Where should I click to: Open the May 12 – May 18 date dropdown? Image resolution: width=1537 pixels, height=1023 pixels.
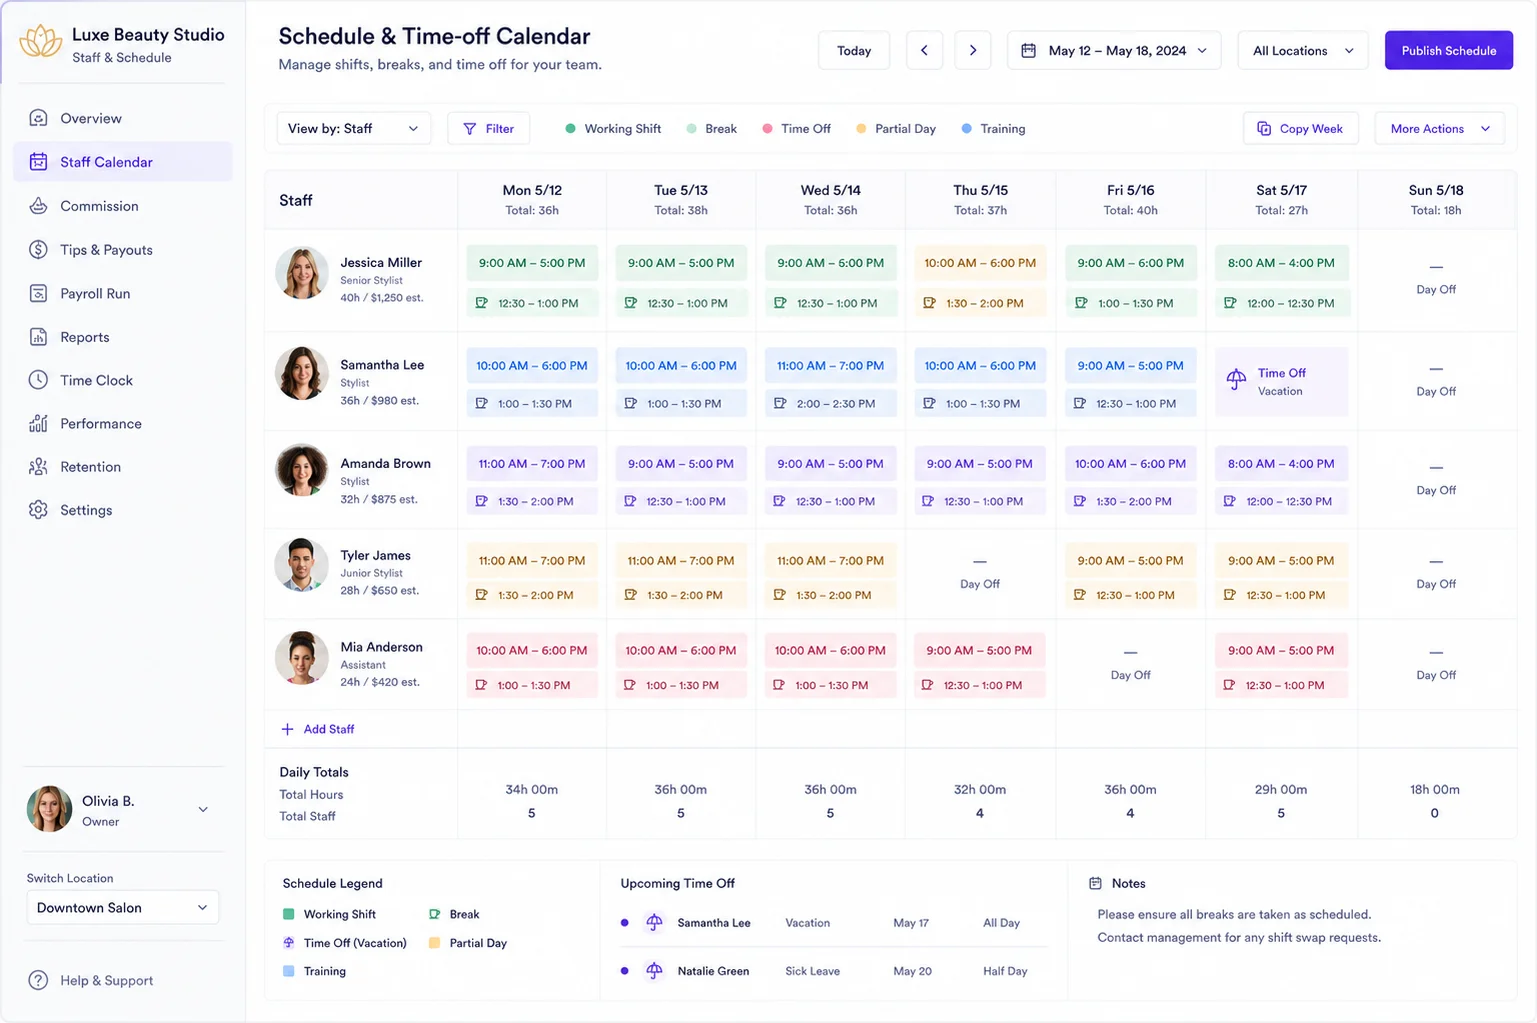[1114, 50]
